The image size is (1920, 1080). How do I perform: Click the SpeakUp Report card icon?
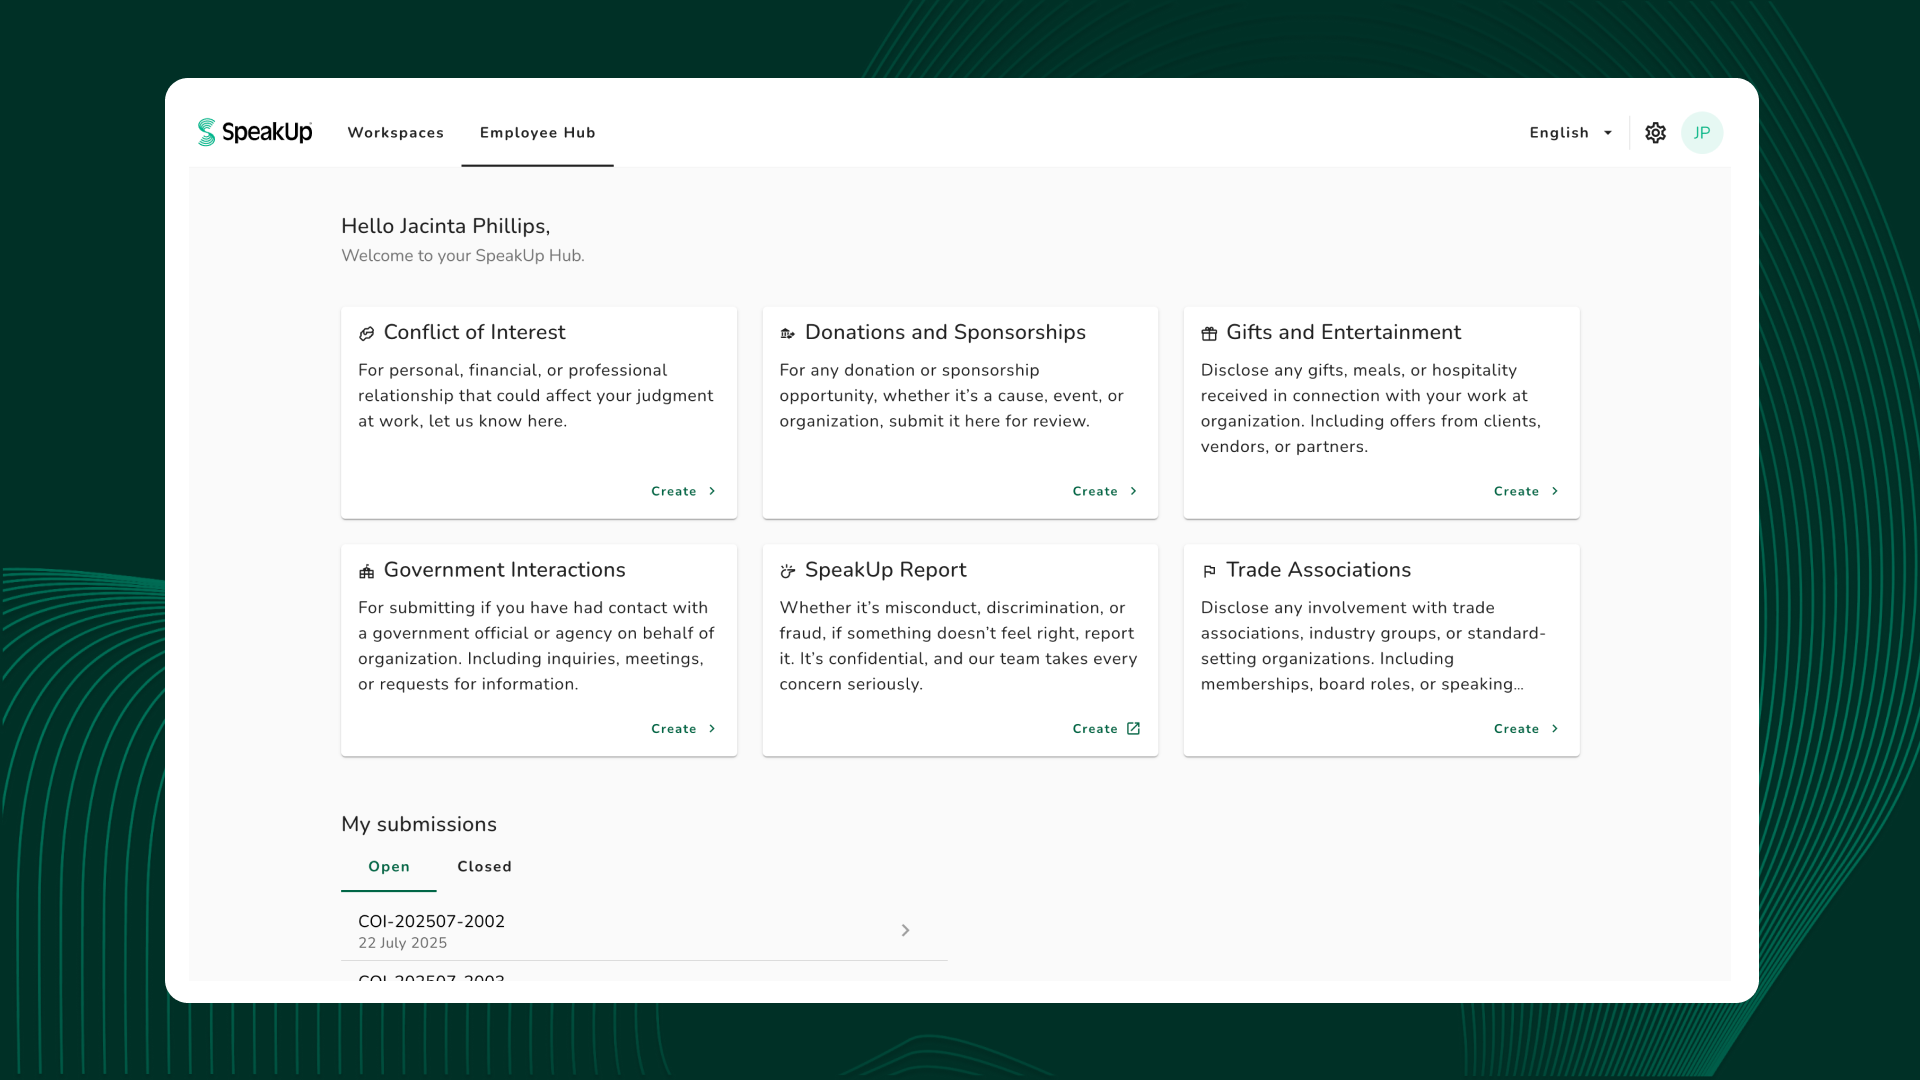(788, 572)
